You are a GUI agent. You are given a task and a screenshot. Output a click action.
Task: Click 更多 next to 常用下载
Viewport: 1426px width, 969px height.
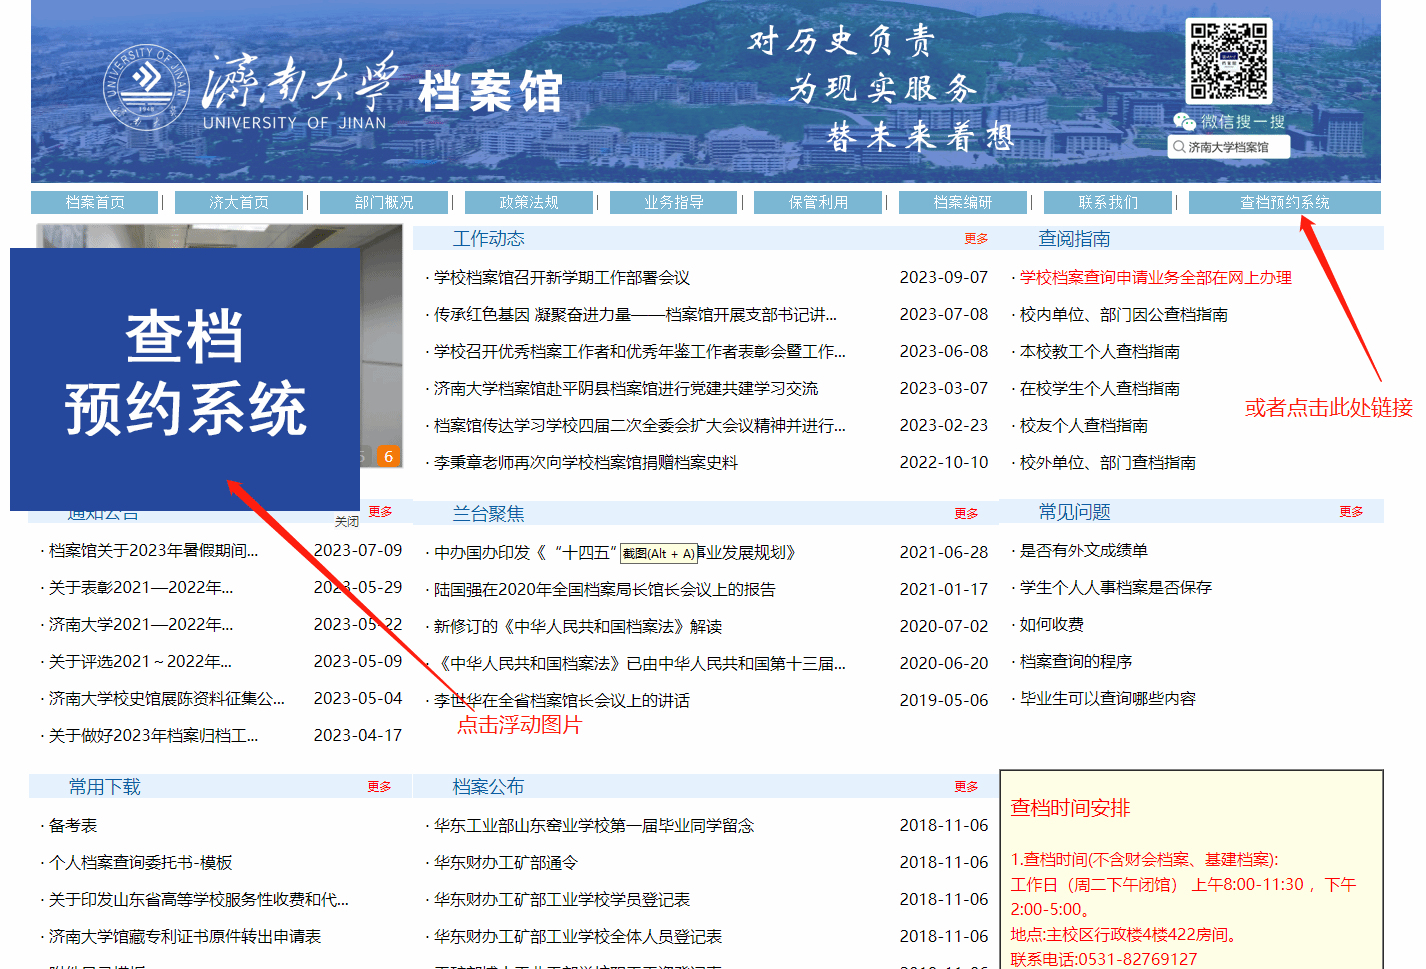pyautogui.click(x=379, y=786)
